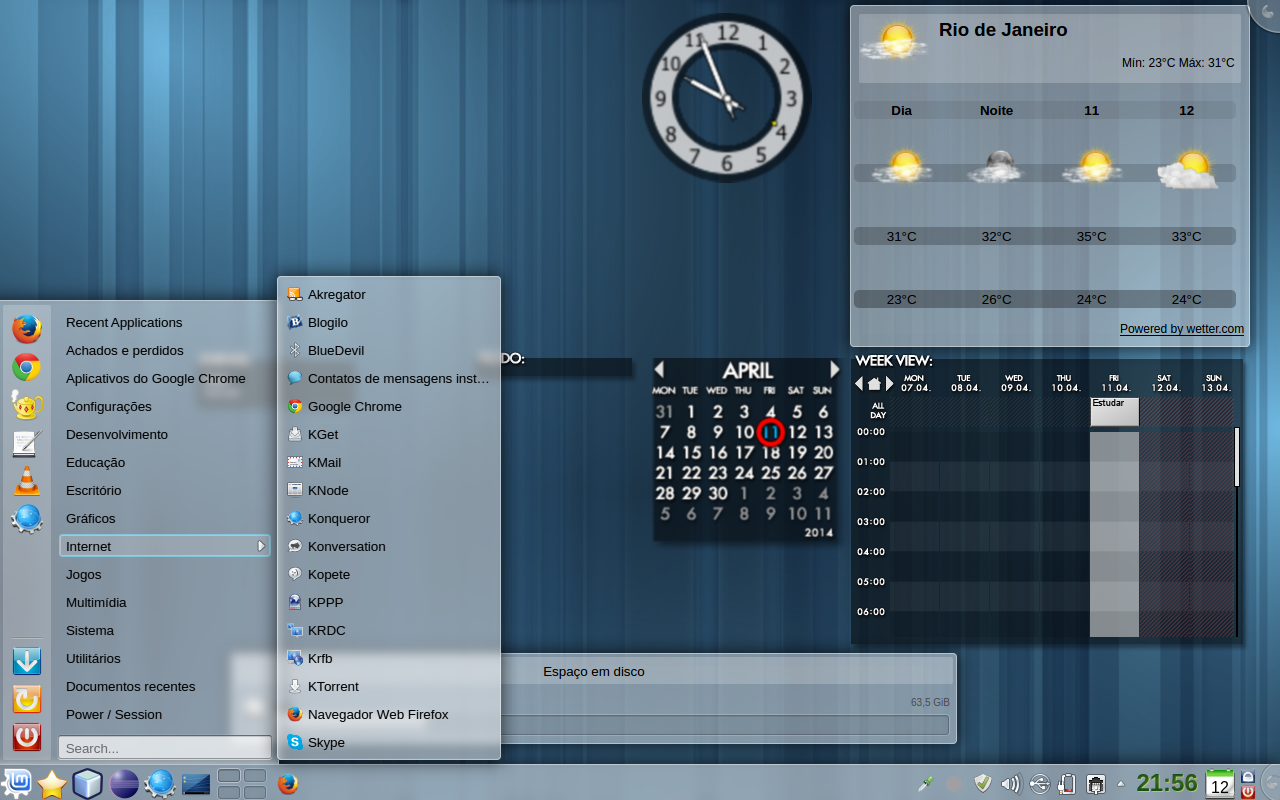This screenshot has height=800, width=1280.
Task: Go to previous week in Week View
Action: coord(859,384)
